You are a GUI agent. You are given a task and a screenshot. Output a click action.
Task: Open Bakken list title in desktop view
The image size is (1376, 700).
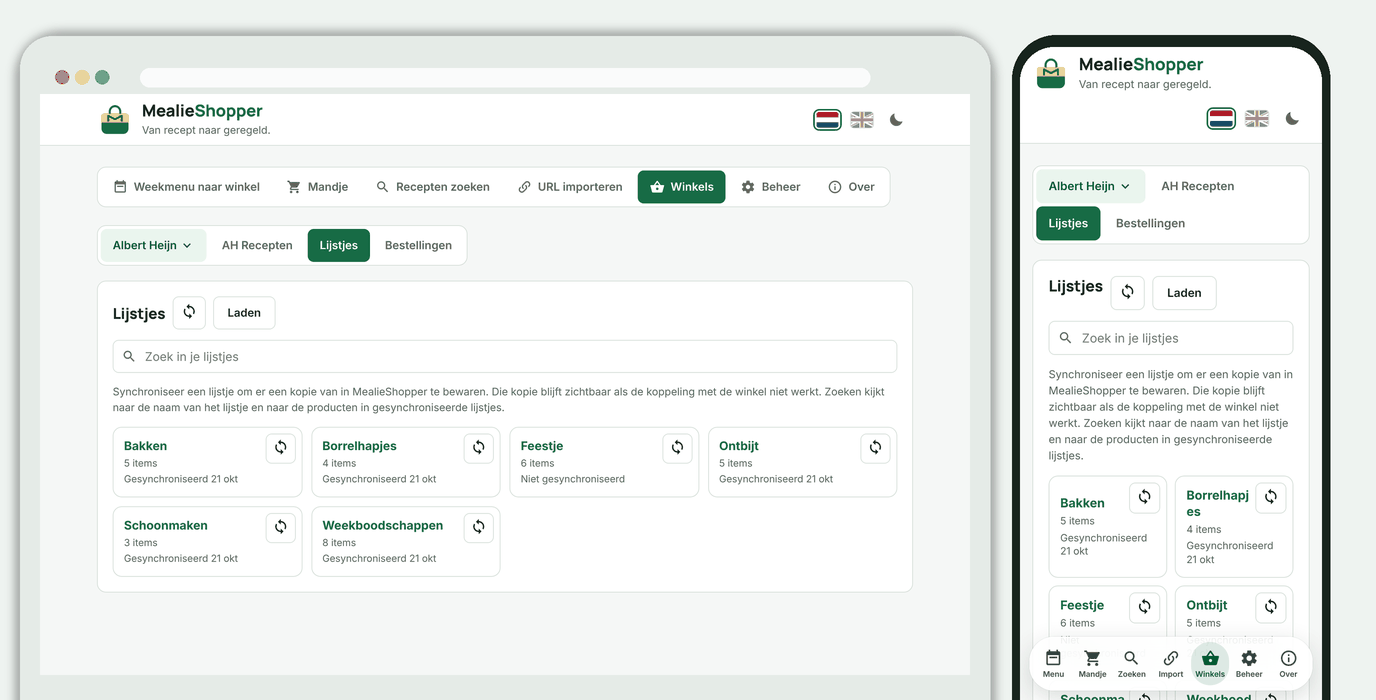[145, 446]
